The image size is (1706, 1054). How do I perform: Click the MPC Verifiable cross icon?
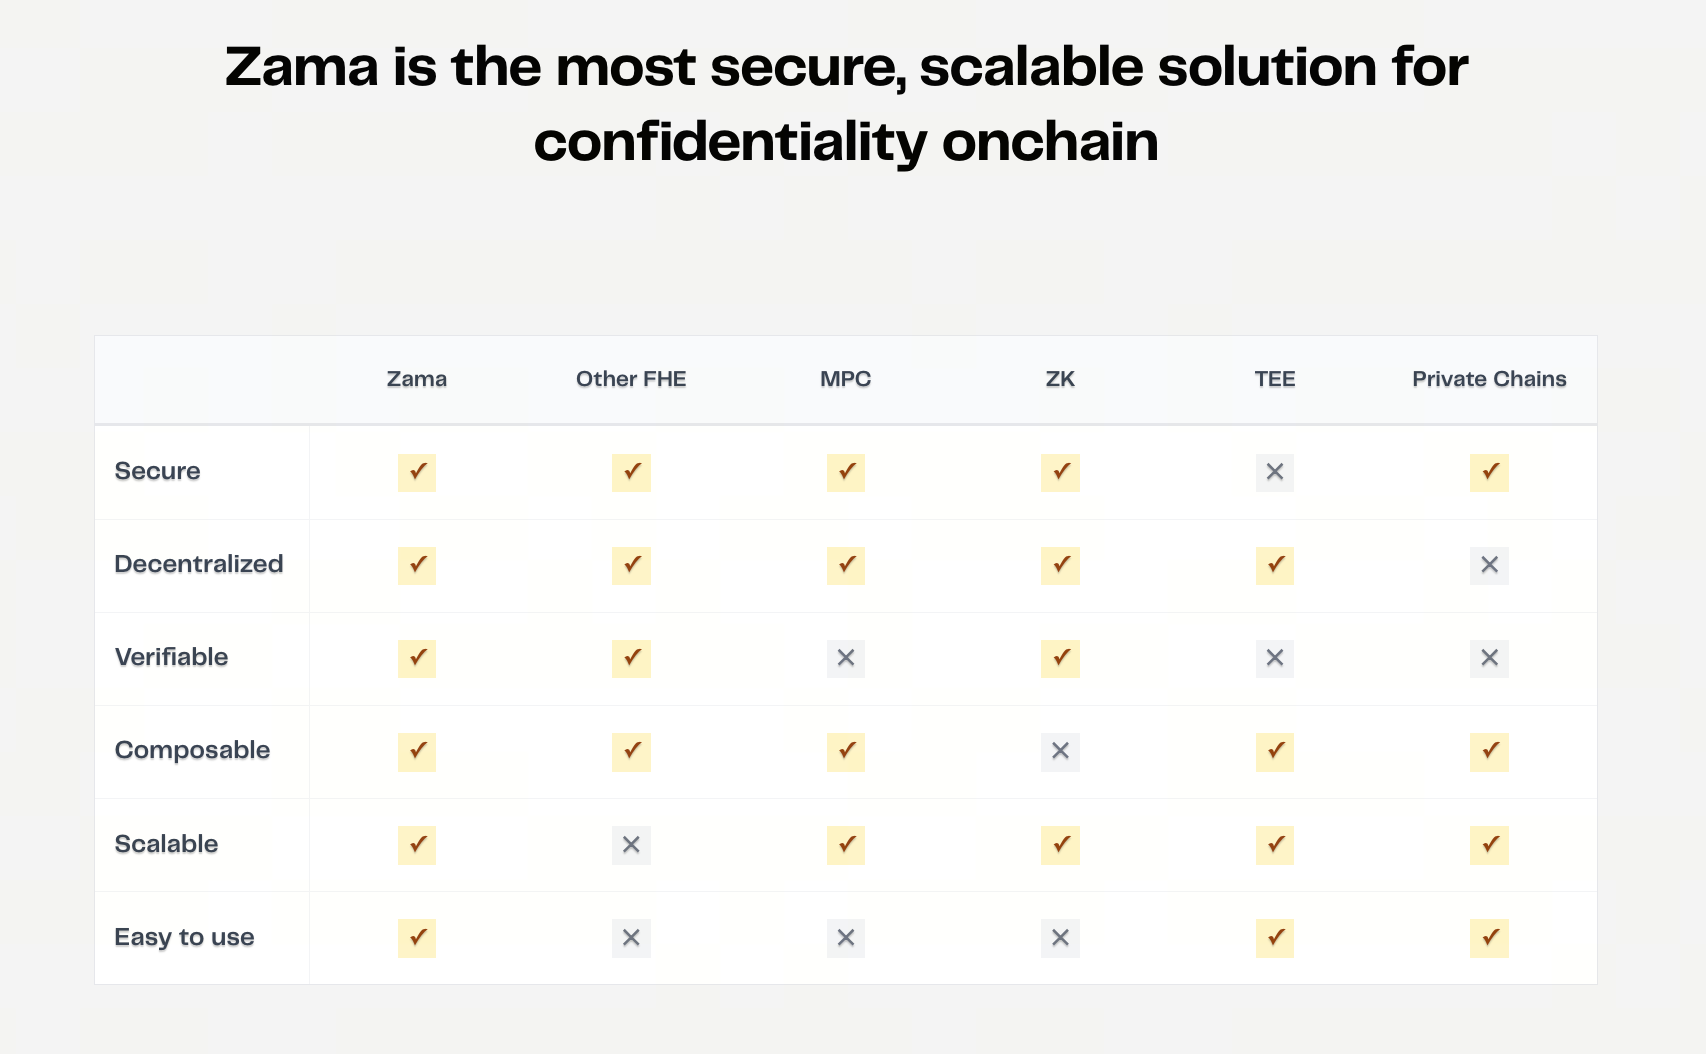(845, 658)
